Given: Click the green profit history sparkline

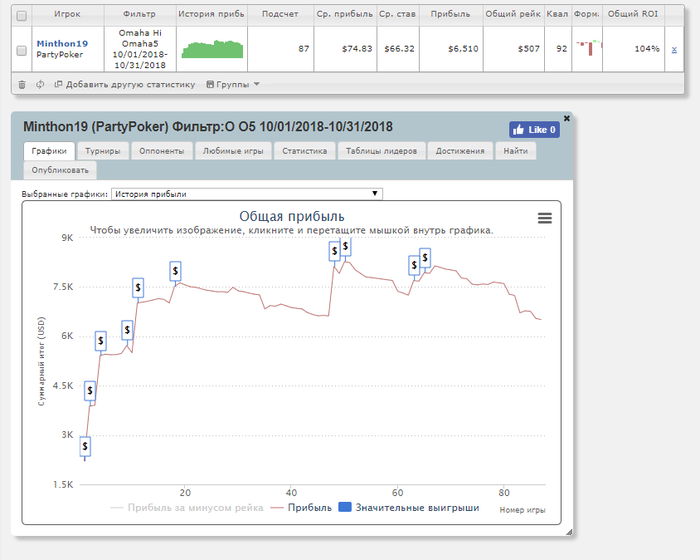Looking at the screenshot, I should [x=212, y=49].
